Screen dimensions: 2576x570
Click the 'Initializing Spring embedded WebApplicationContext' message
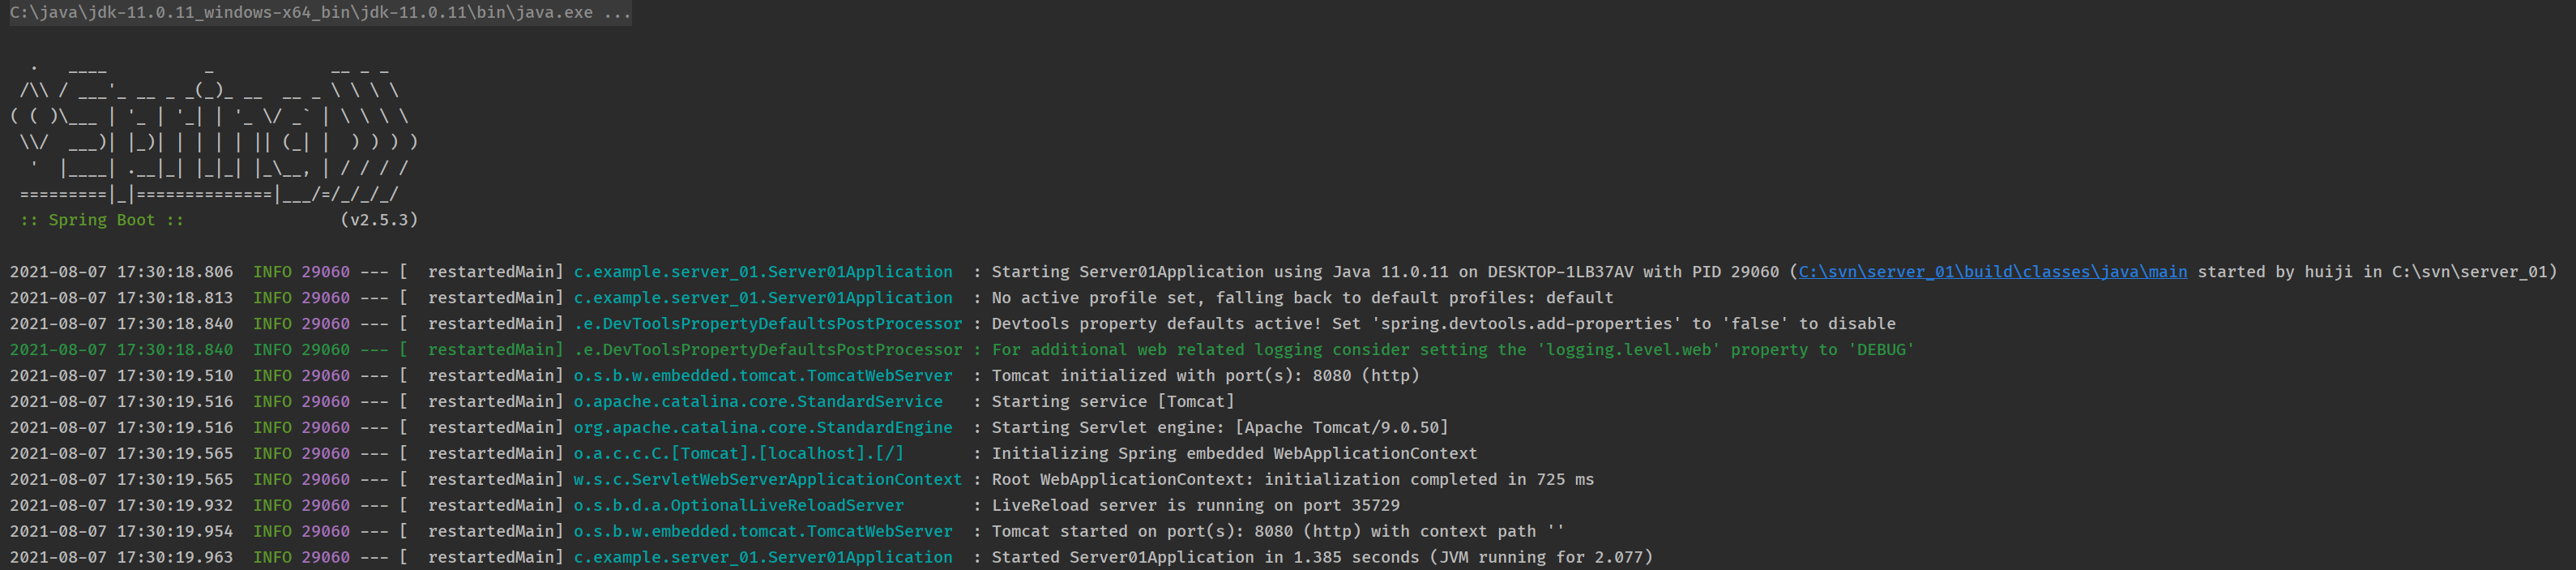click(x=1234, y=454)
